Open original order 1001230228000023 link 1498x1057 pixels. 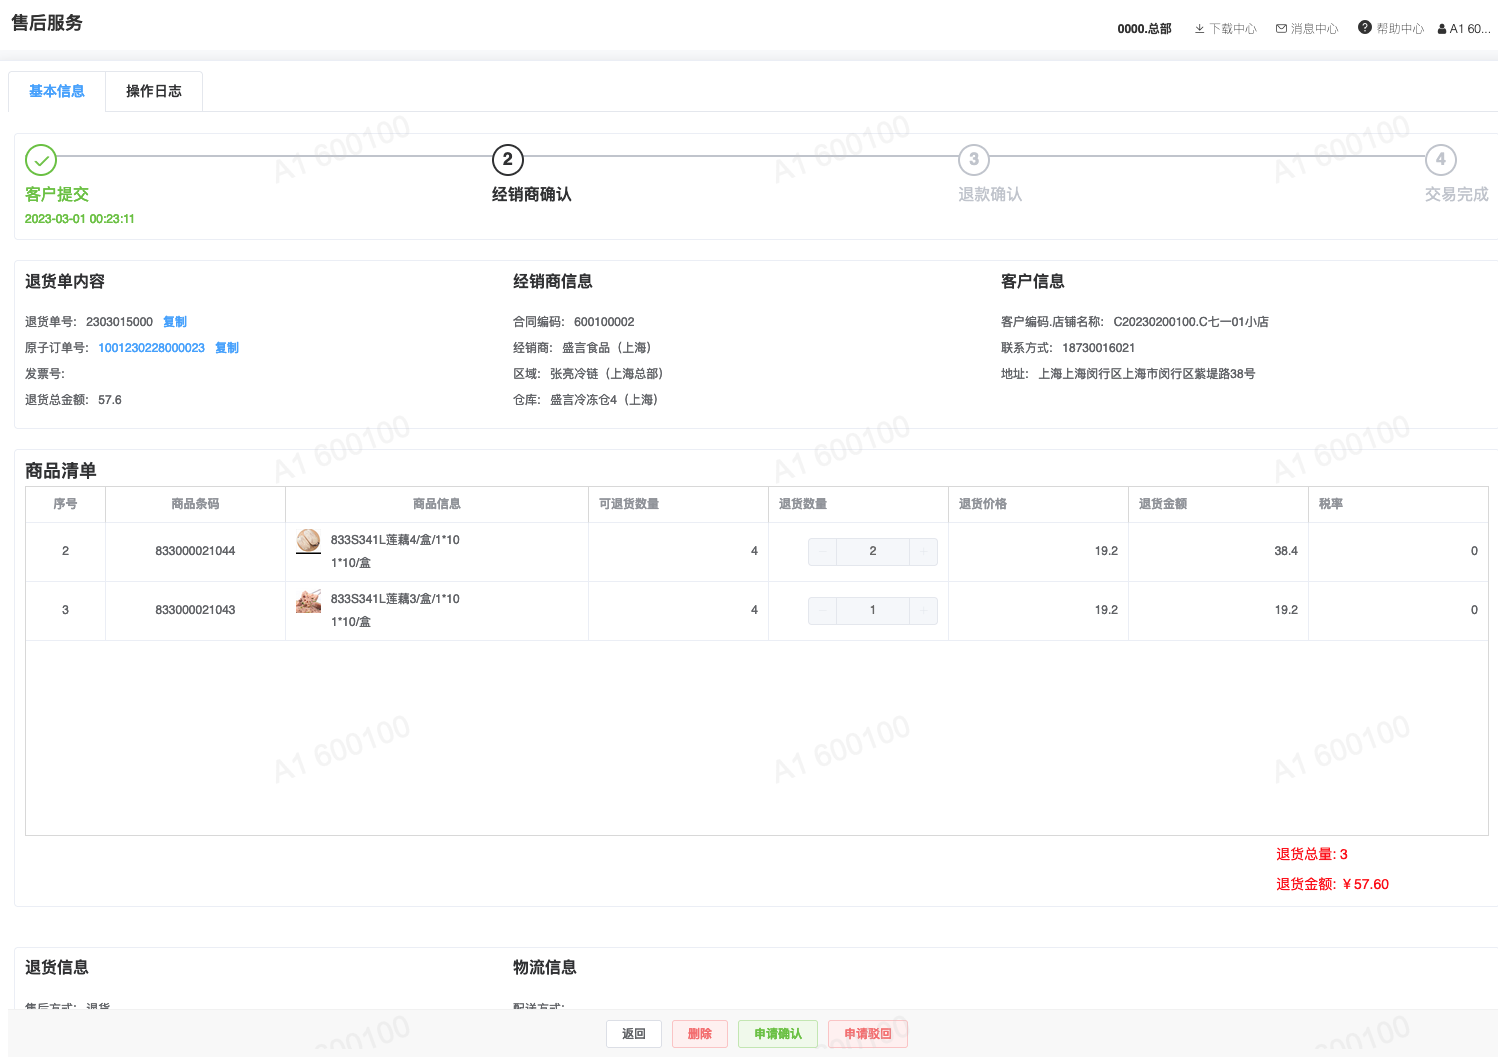click(x=151, y=348)
